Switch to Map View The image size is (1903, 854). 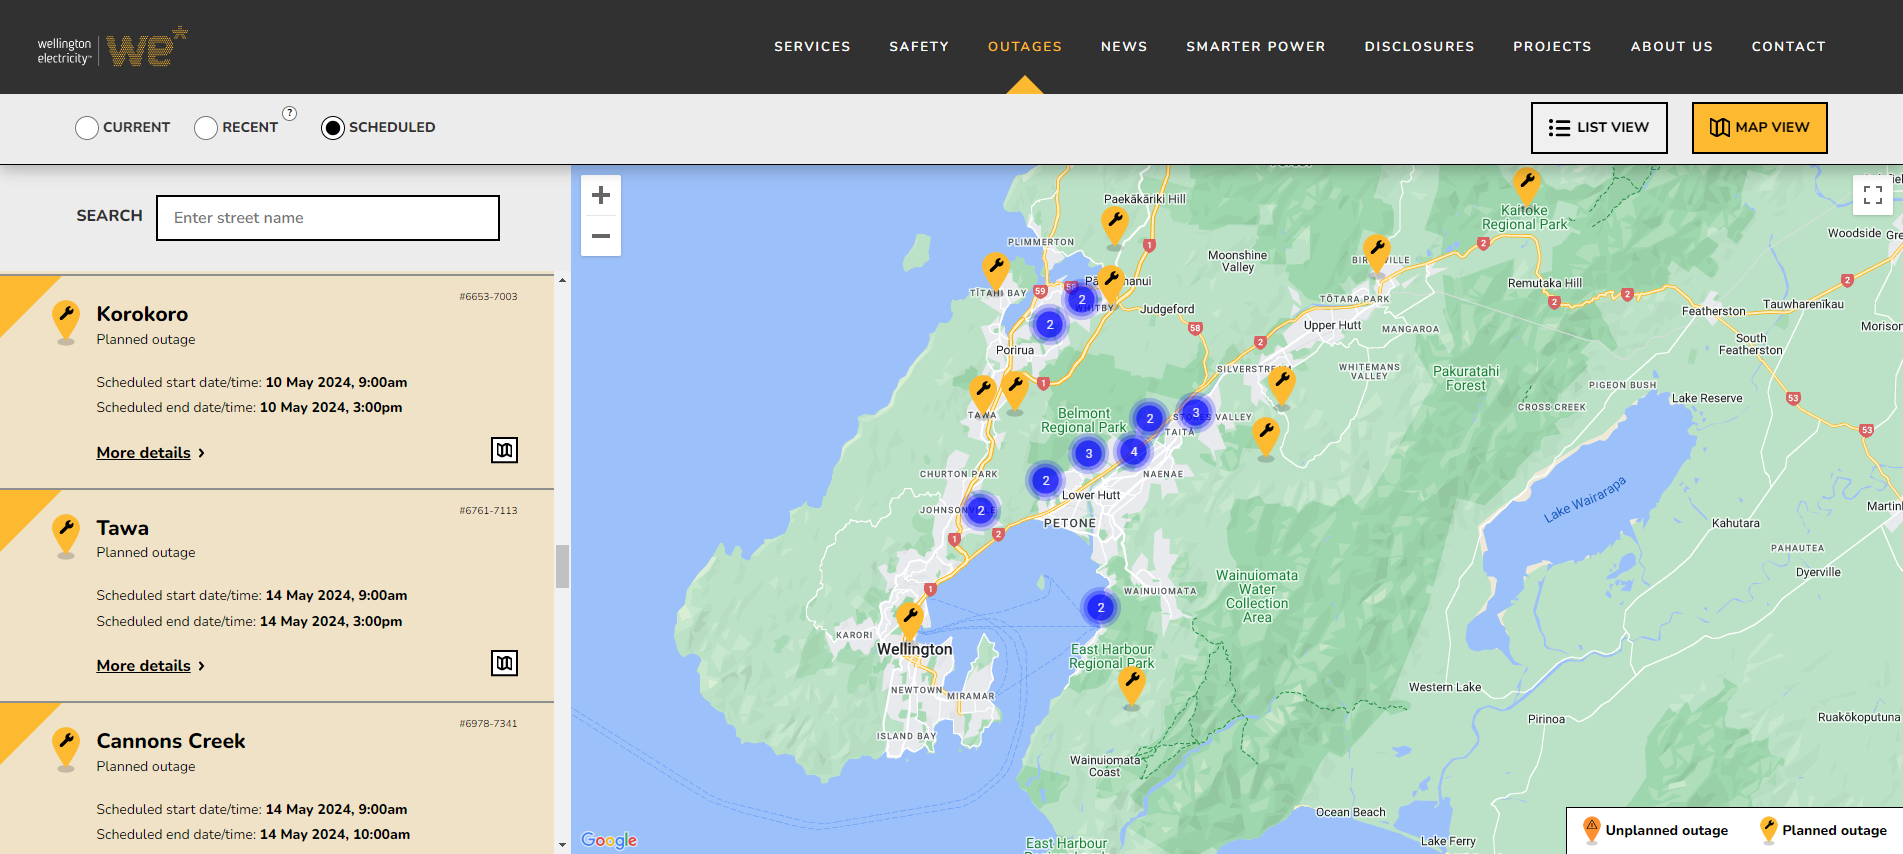(x=1759, y=128)
